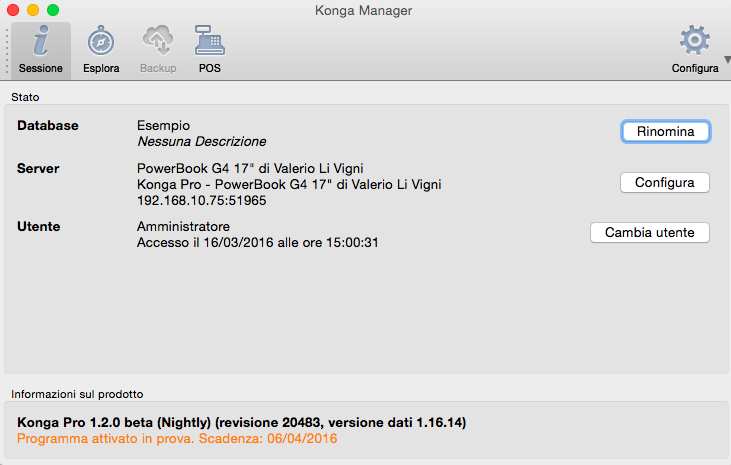
Task: Click the Rinomina database button
Action: [665, 132]
